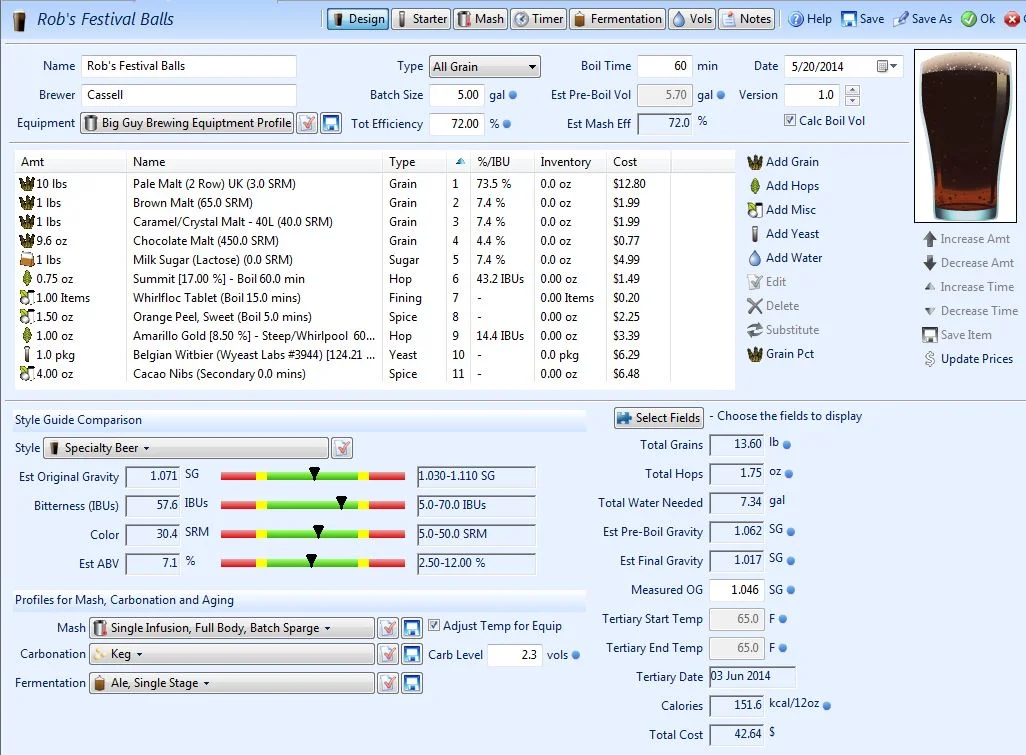Edit style guide checkmark icon
The image size is (1026, 755).
pos(342,448)
